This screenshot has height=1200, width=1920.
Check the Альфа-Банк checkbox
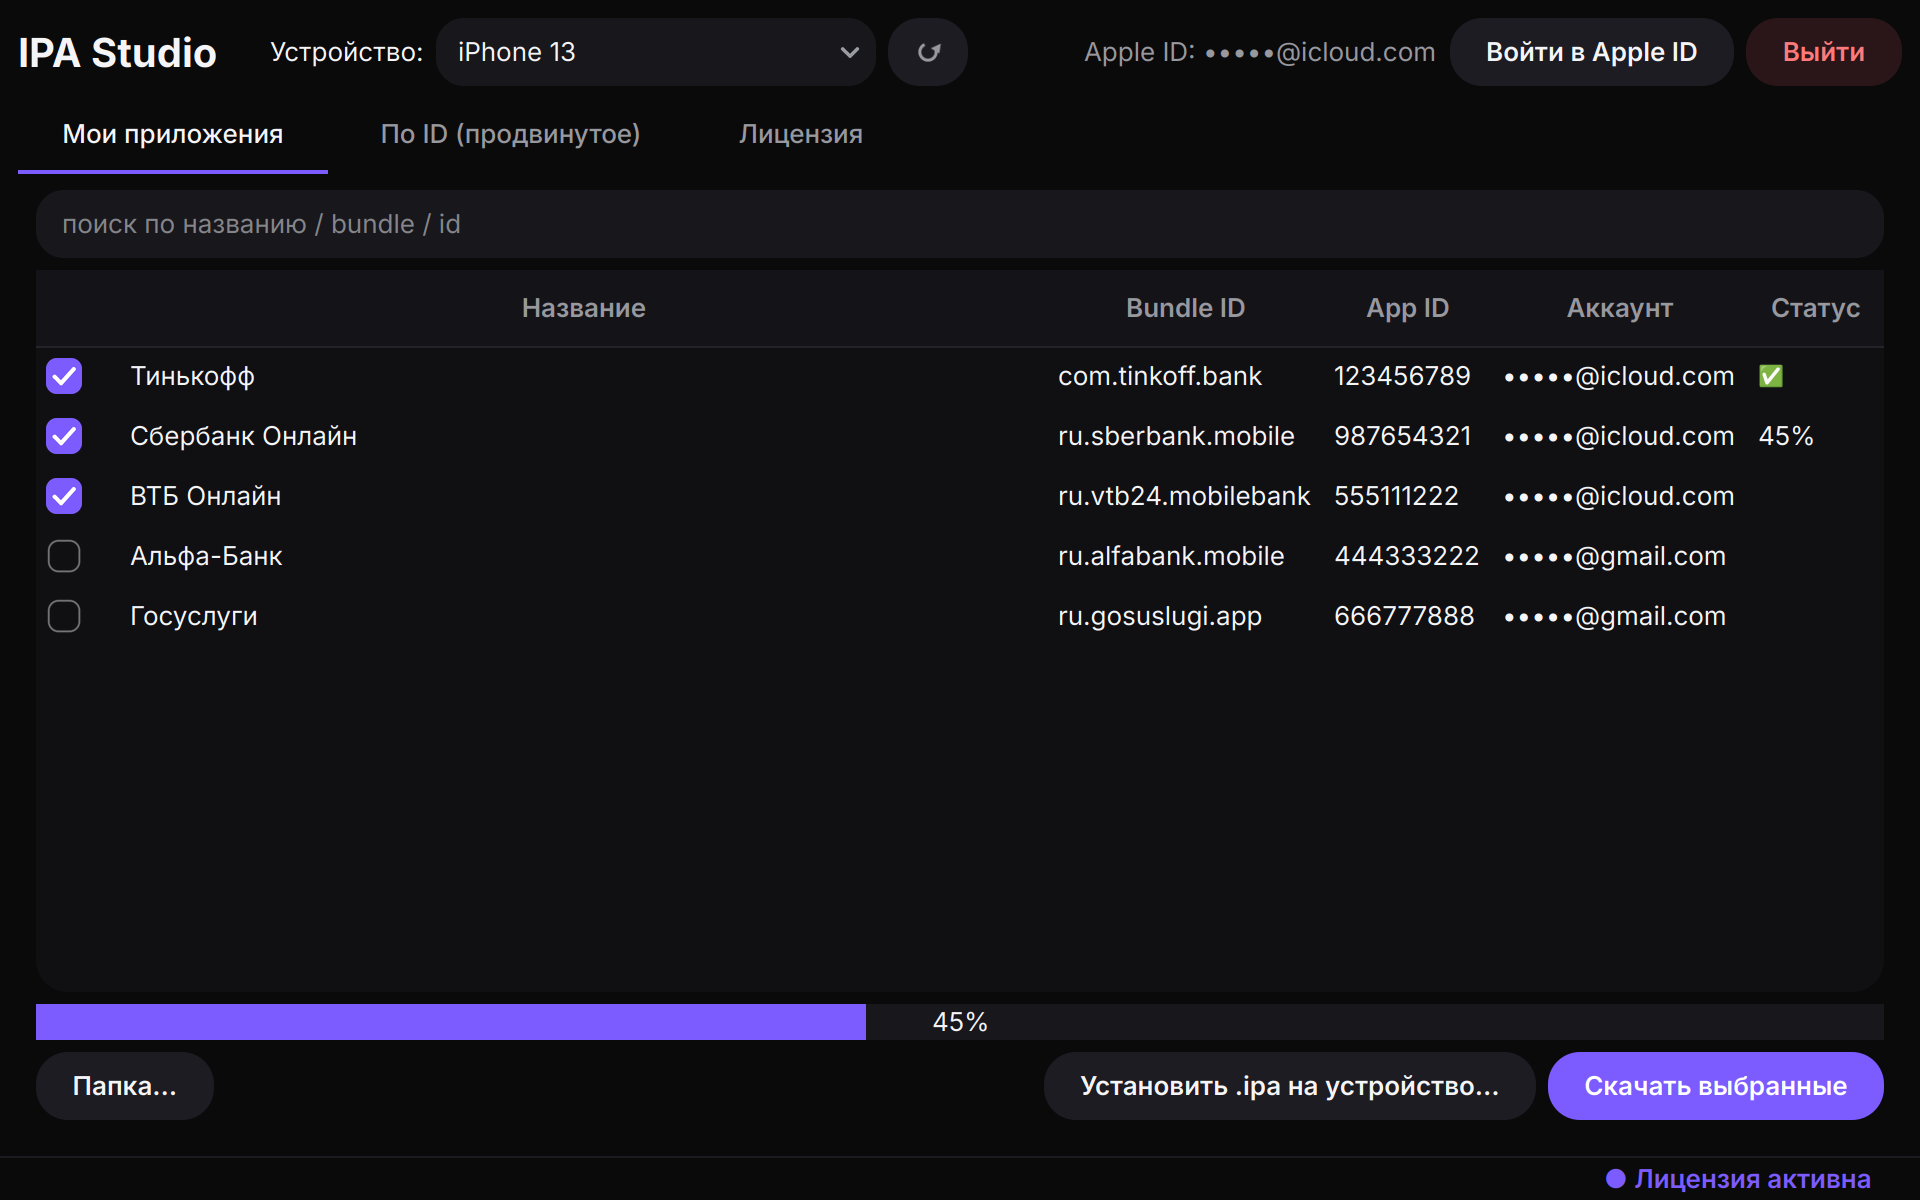pos(64,556)
